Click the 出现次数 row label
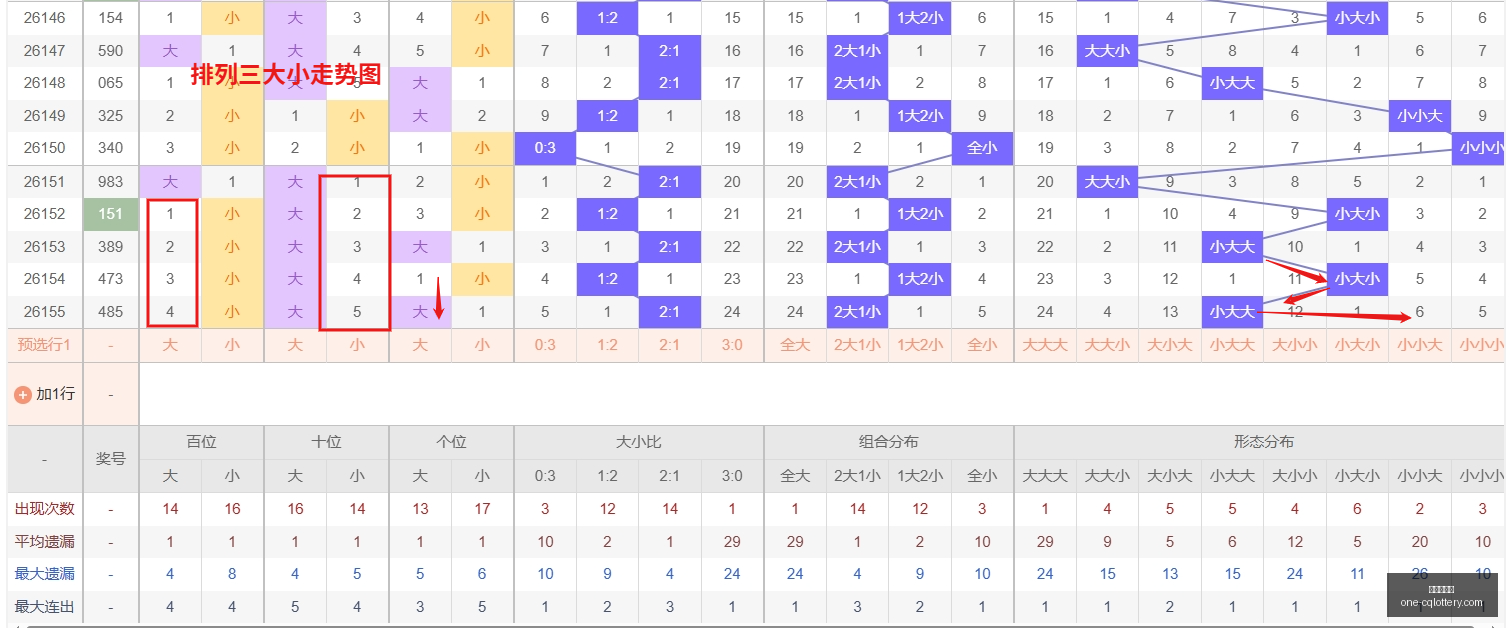1509x628 pixels. click(44, 509)
